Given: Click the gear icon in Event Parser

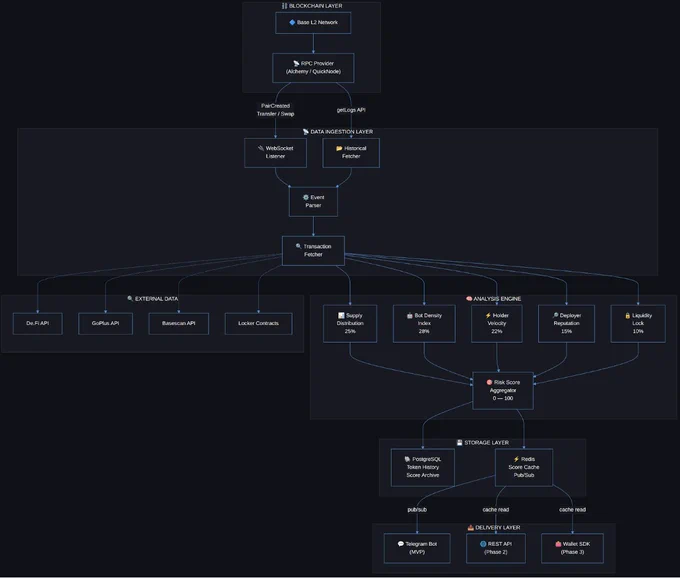Looking at the screenshot, I should pyautogui.click(x=305, y=197).
